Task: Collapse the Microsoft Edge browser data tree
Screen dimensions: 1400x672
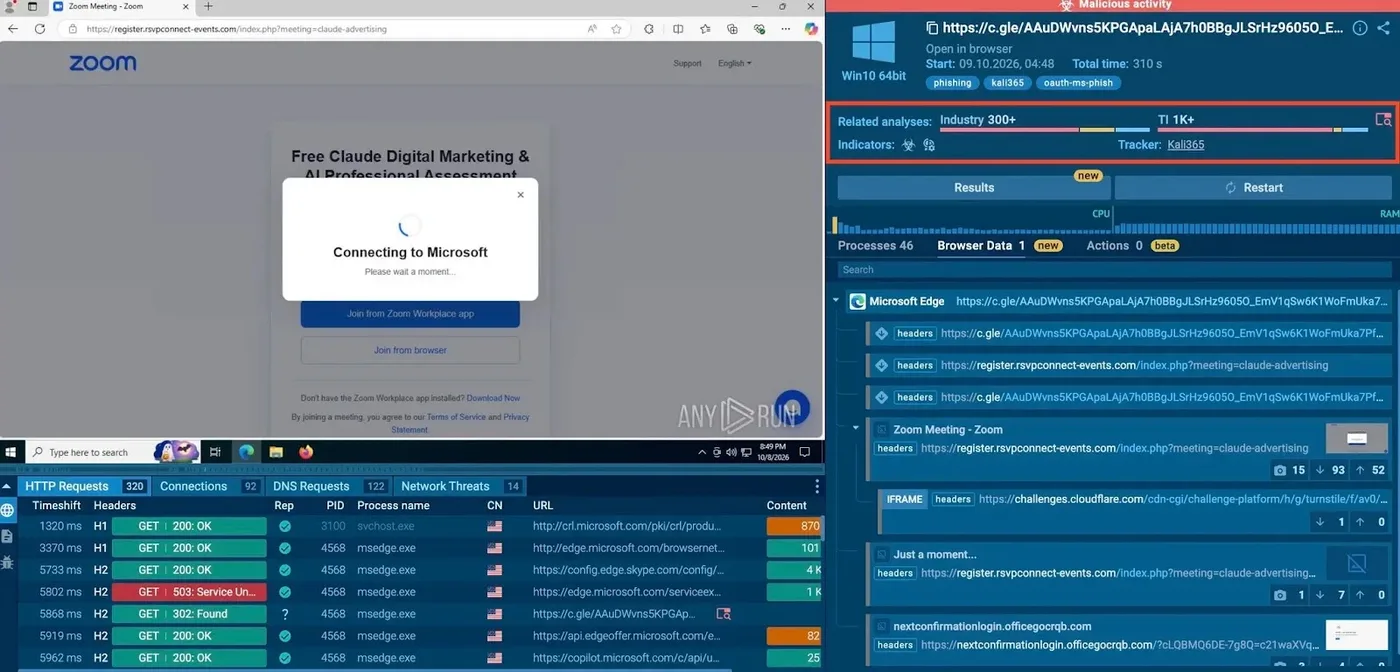Action: (836, 301)
